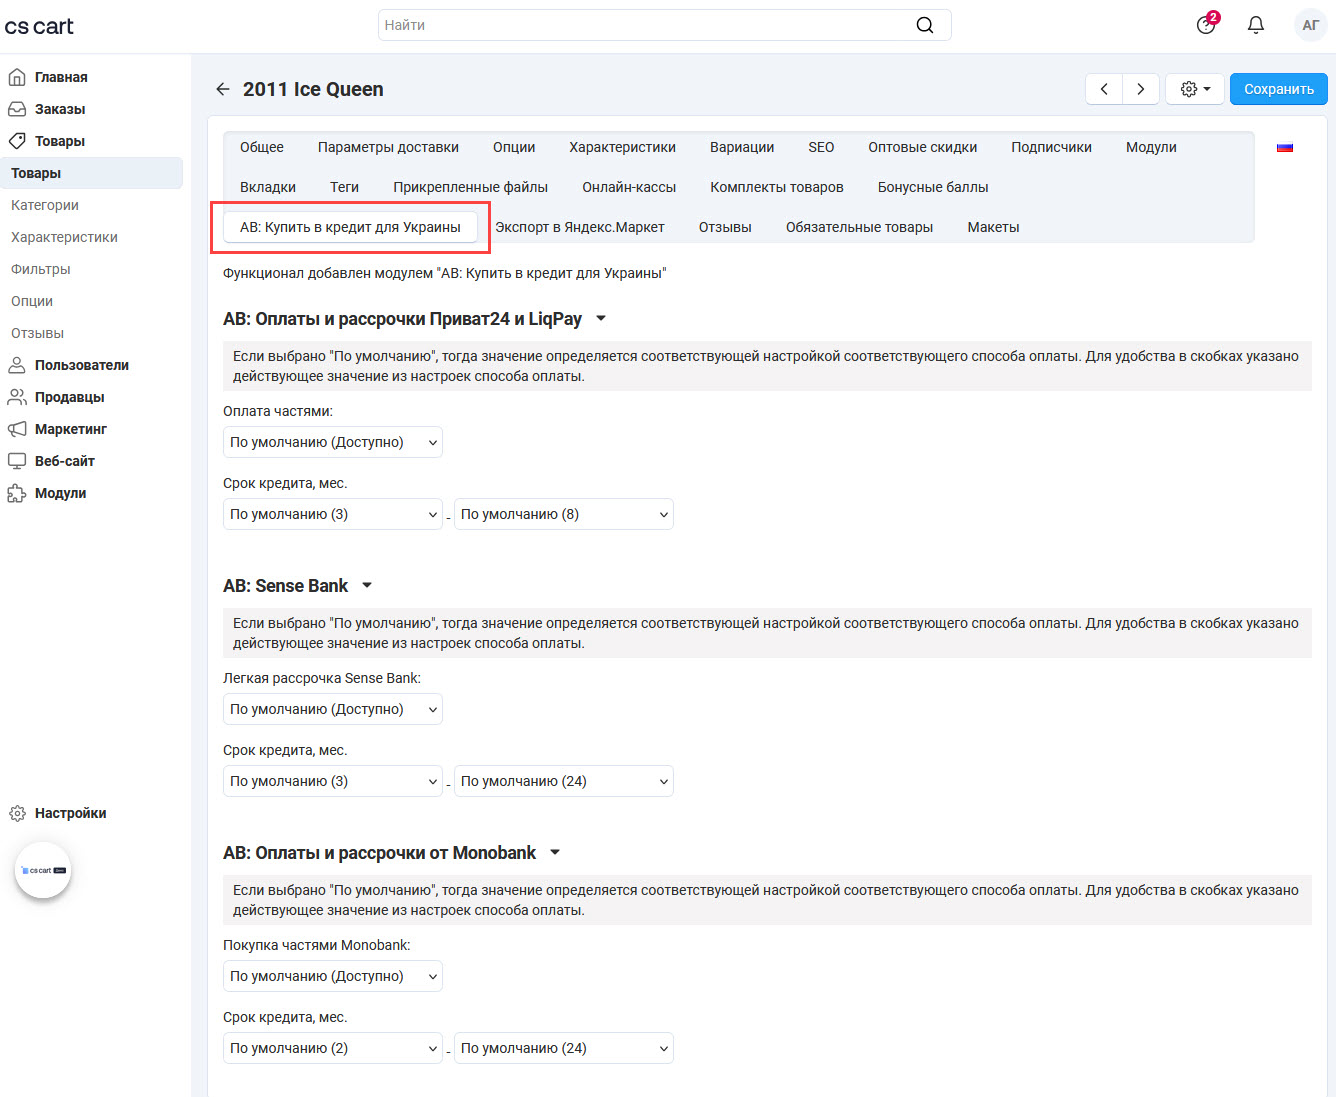Collapse the Monobank section arrow

tap(555, 853)
